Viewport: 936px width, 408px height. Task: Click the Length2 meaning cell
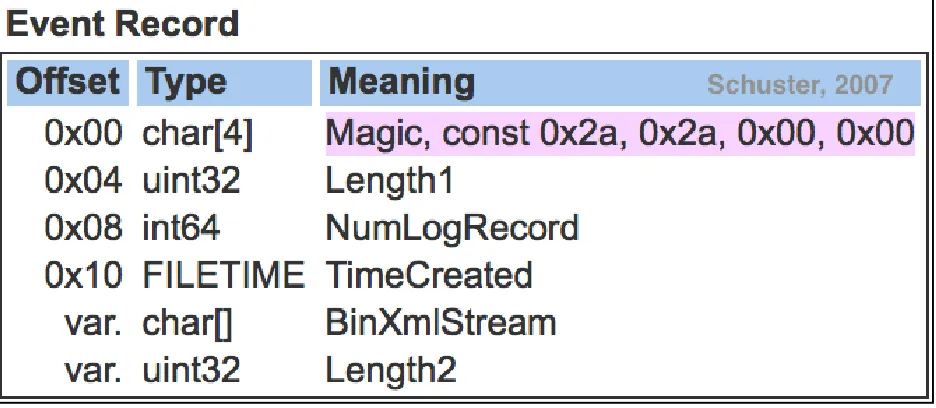(x=391, y=370)
